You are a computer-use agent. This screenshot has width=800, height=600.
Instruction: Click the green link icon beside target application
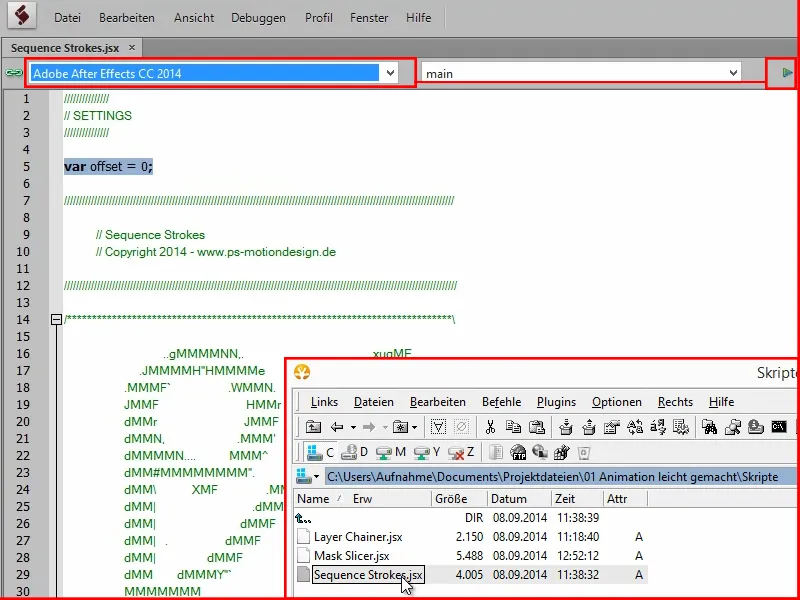tap(14, 73)
